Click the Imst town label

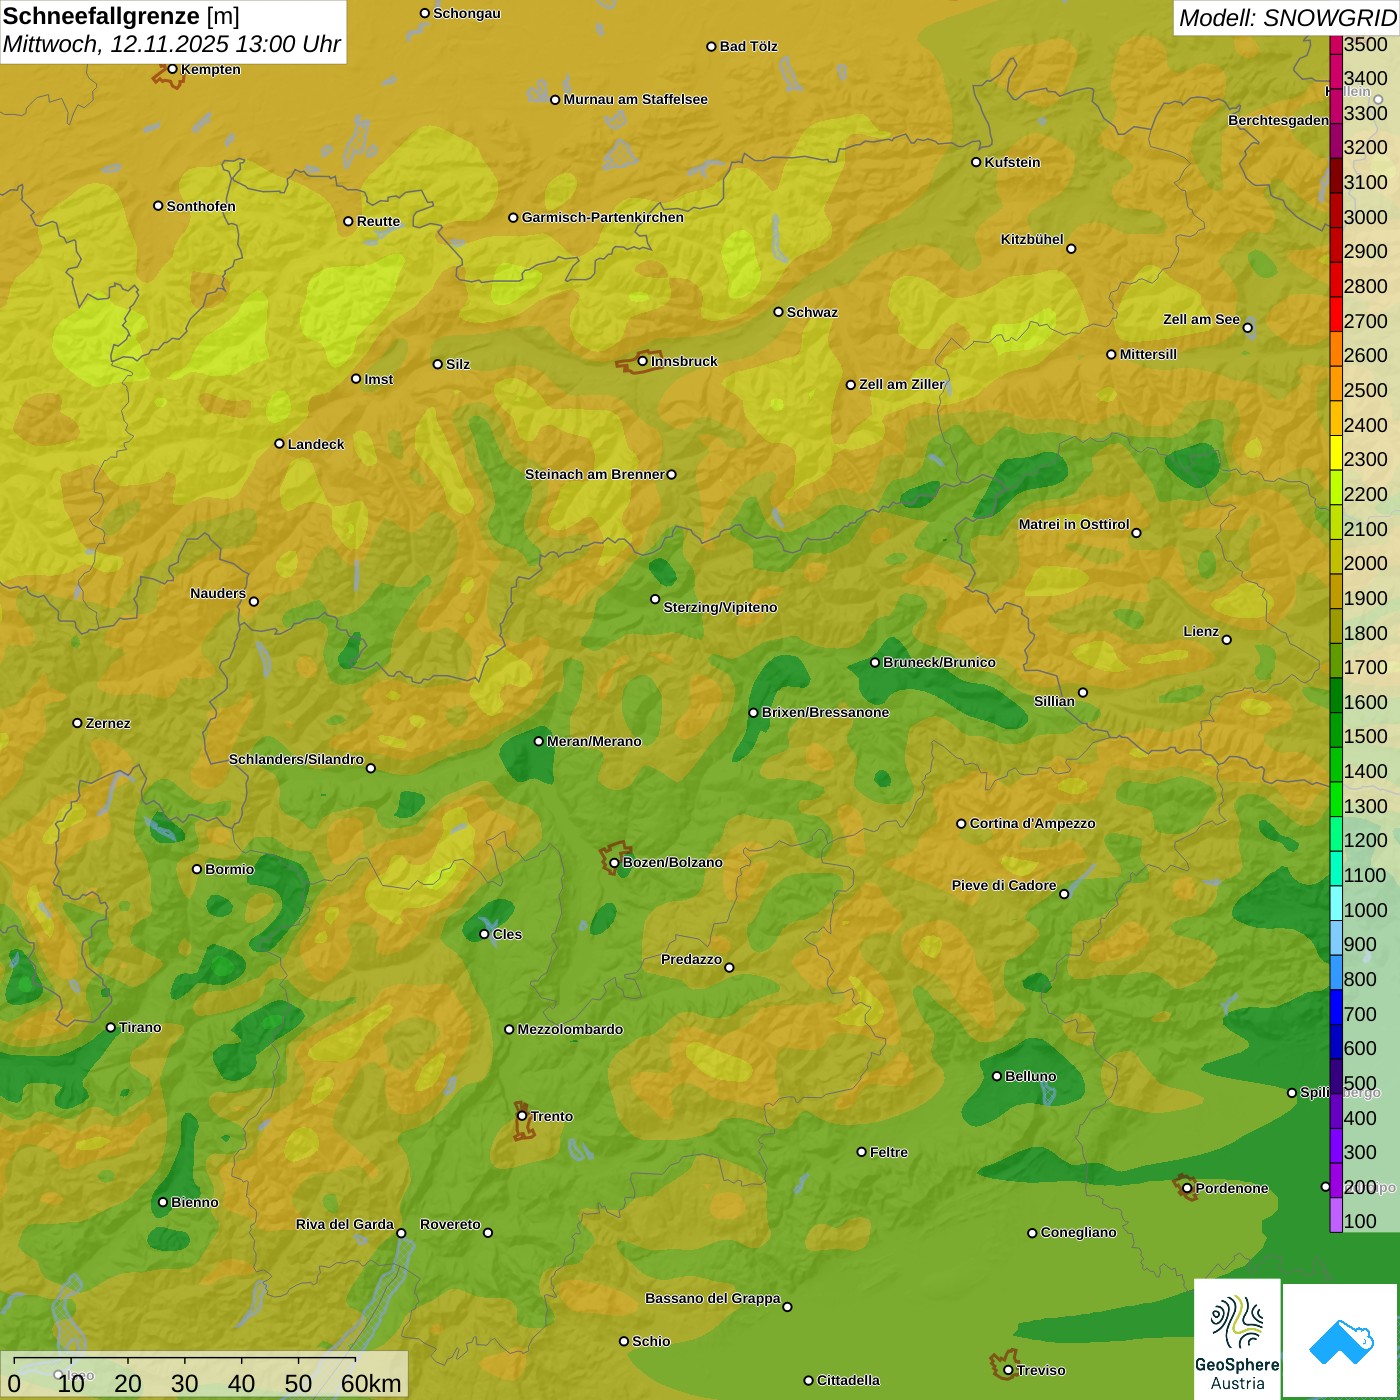pyautogui.click(x=379, y=379)
